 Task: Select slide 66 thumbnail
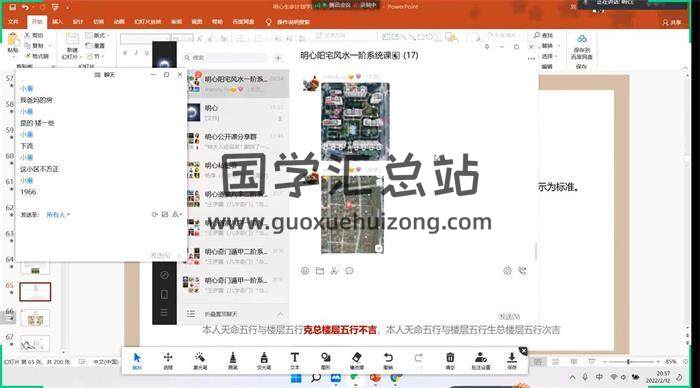click(35, 318)
